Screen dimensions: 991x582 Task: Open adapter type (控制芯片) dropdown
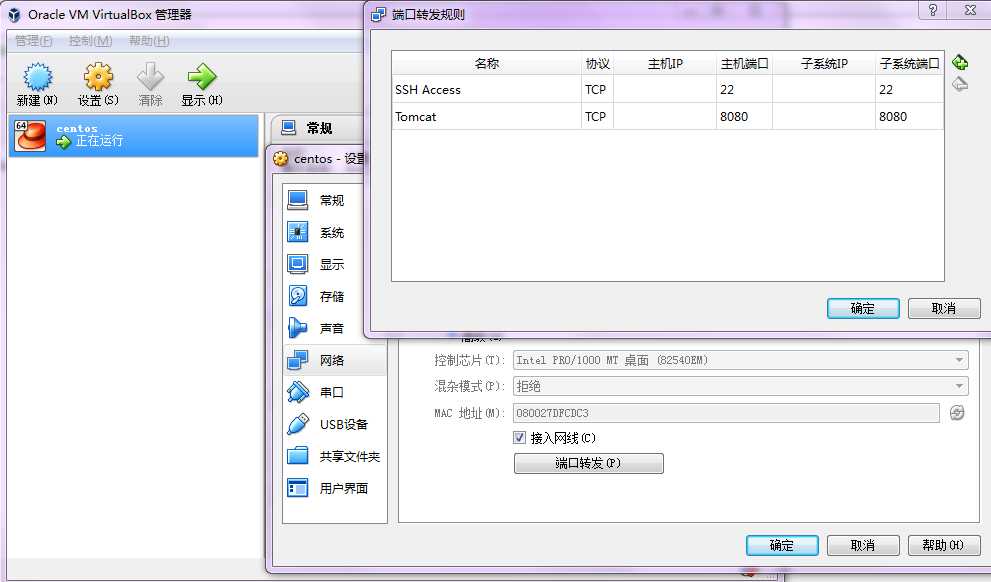741,360
